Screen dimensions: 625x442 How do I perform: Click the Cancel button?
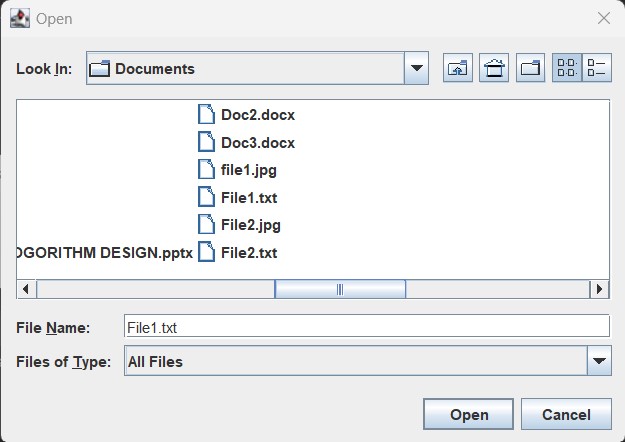click(x=566, y=414)
